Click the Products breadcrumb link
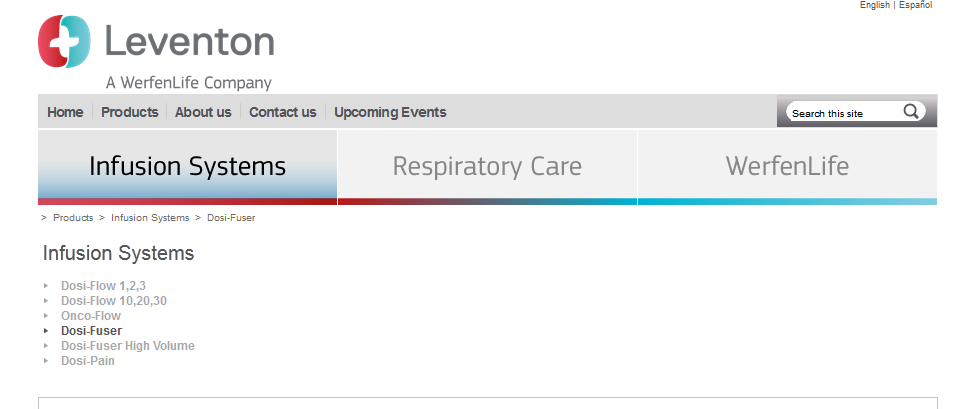Viewport: 964px width, 409px height. click(x=73, y=217)
